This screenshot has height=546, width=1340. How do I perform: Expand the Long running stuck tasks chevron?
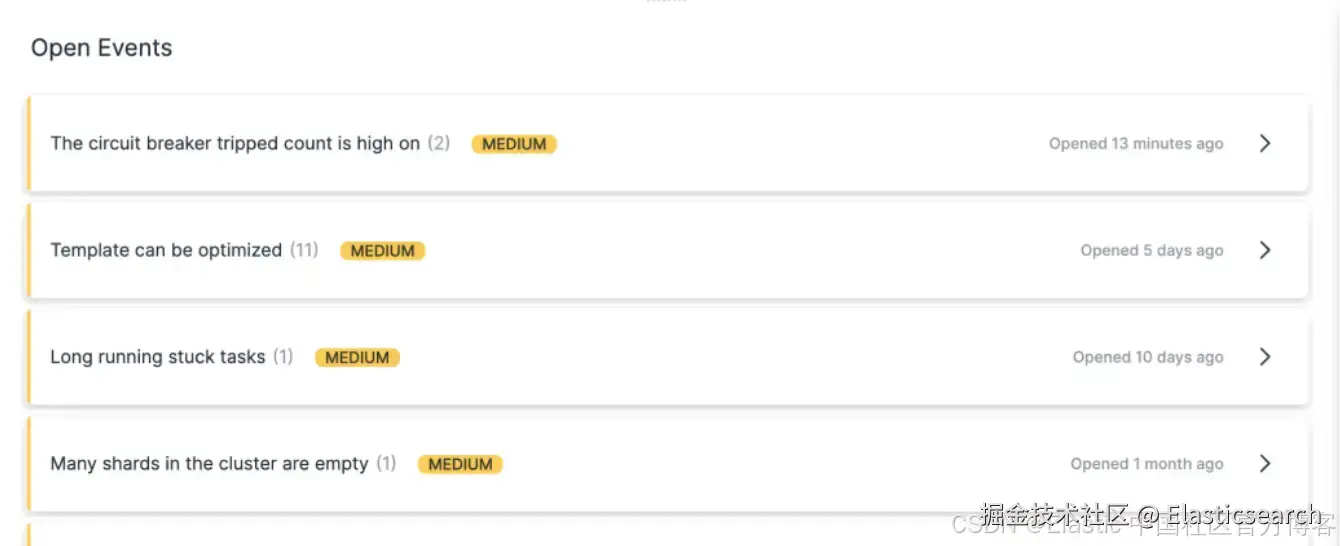1265,357
